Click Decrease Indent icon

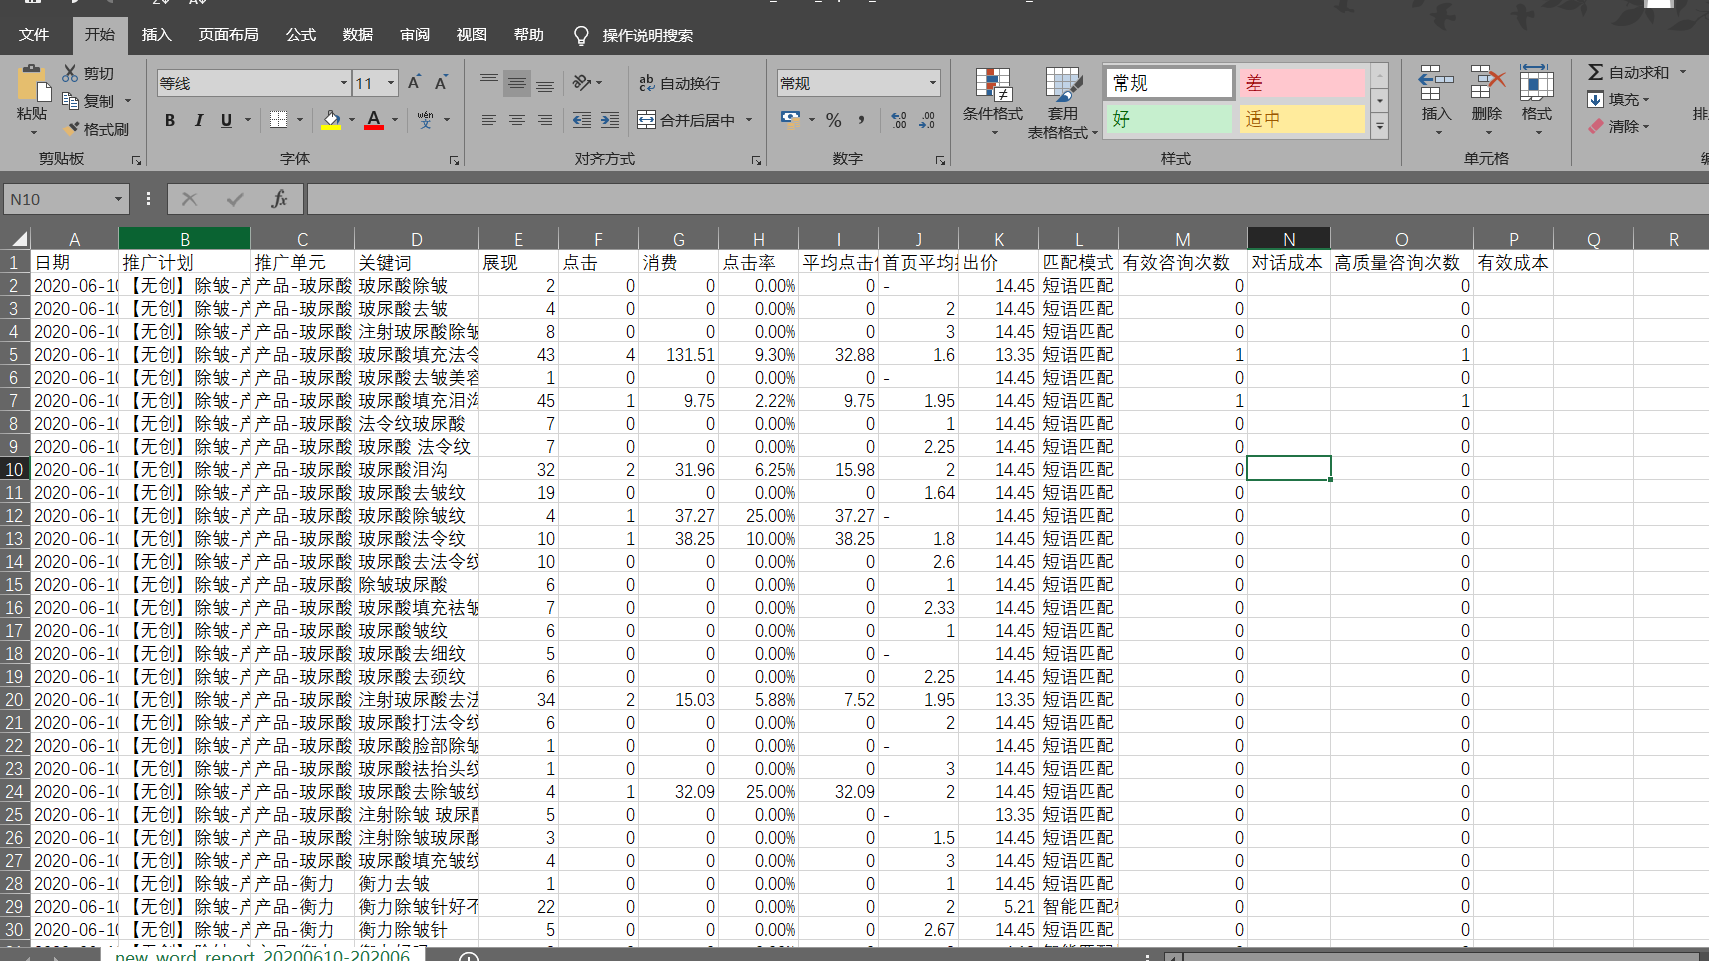pyautogui.click(x=582, y=120)
